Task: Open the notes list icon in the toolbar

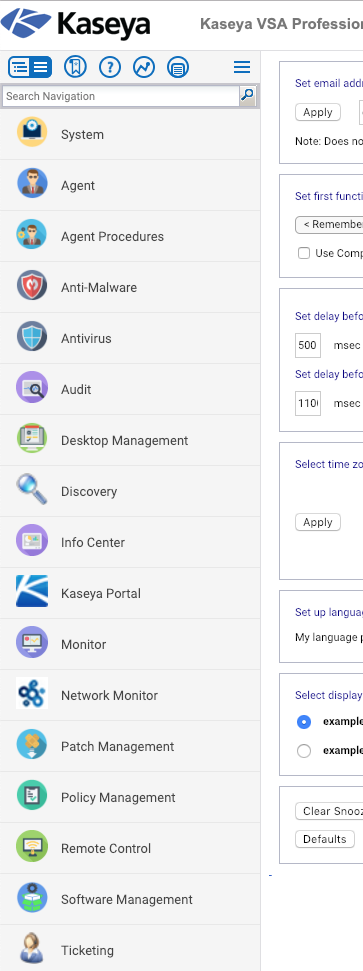Action: [x=178, y=67]
